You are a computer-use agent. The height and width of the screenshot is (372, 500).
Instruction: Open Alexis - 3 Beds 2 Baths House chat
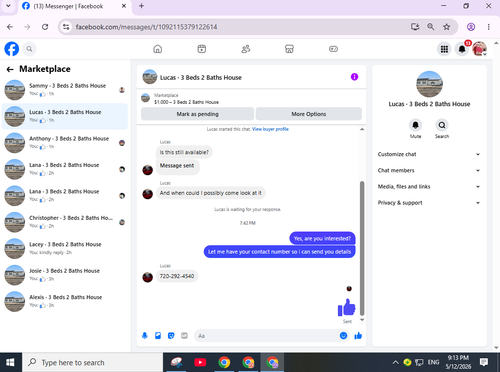coord(65,301)
